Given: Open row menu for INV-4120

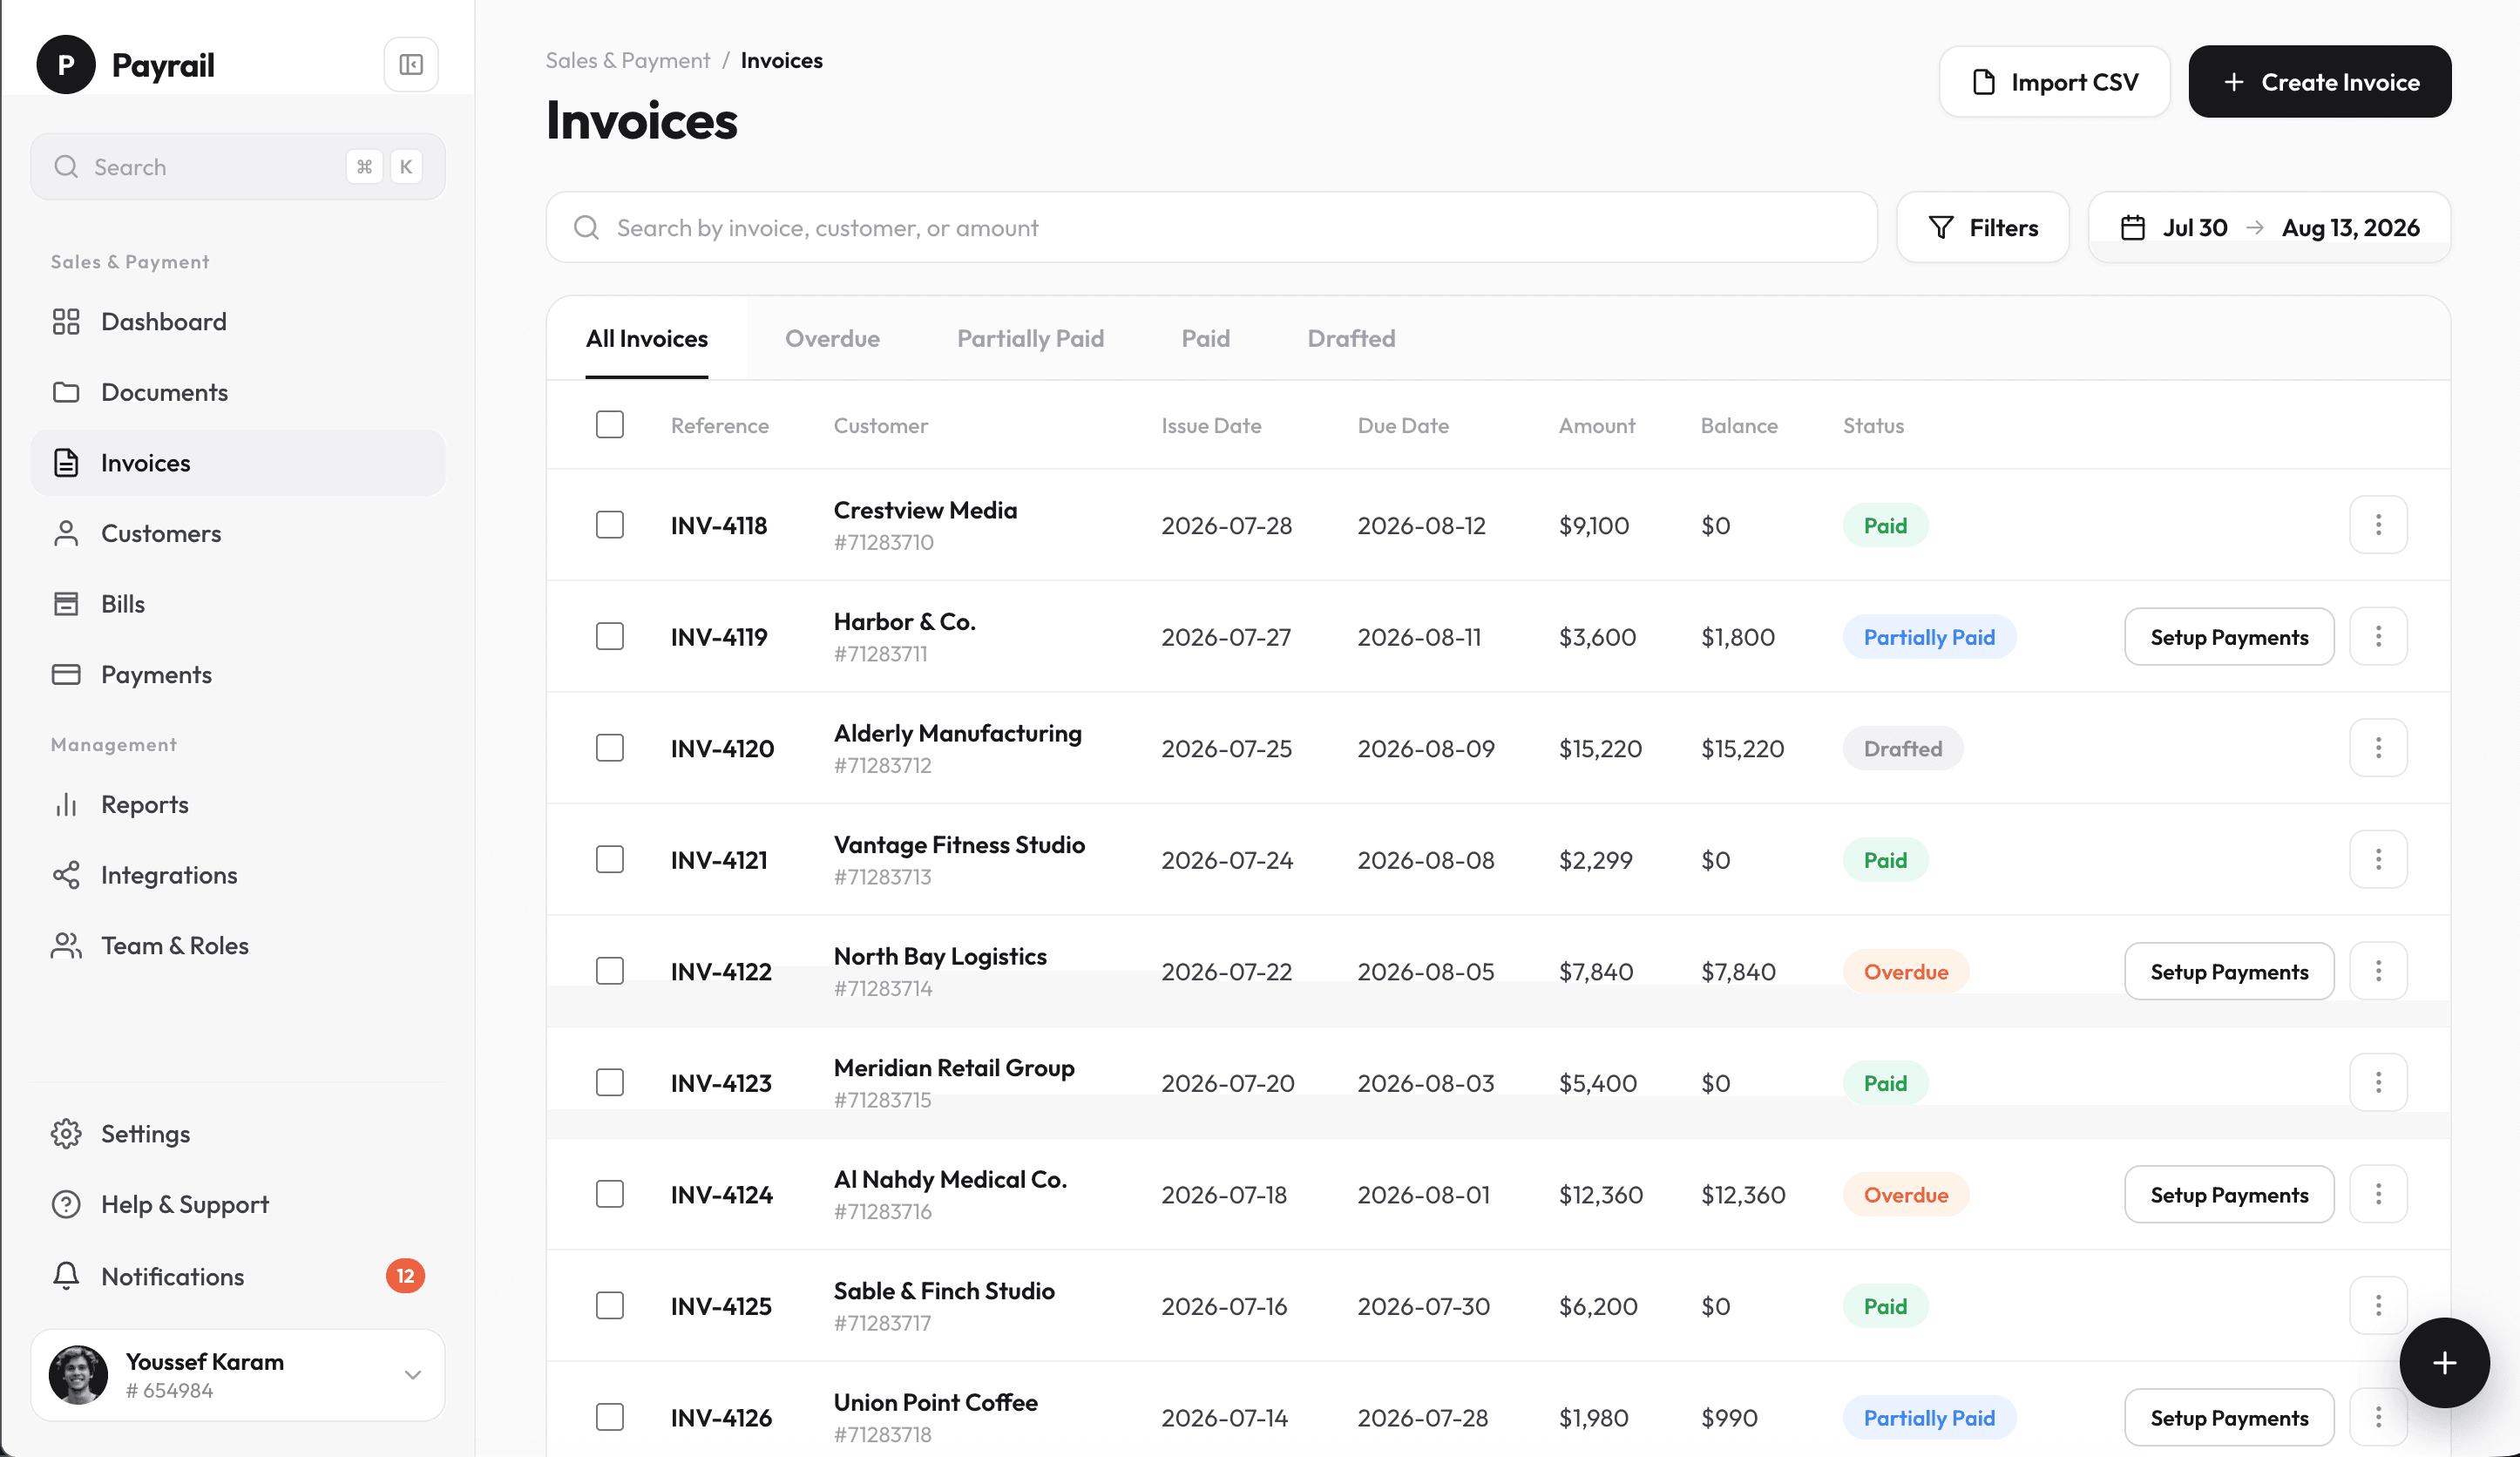Looking at the screenshot, I should (x=2378, y=748).
